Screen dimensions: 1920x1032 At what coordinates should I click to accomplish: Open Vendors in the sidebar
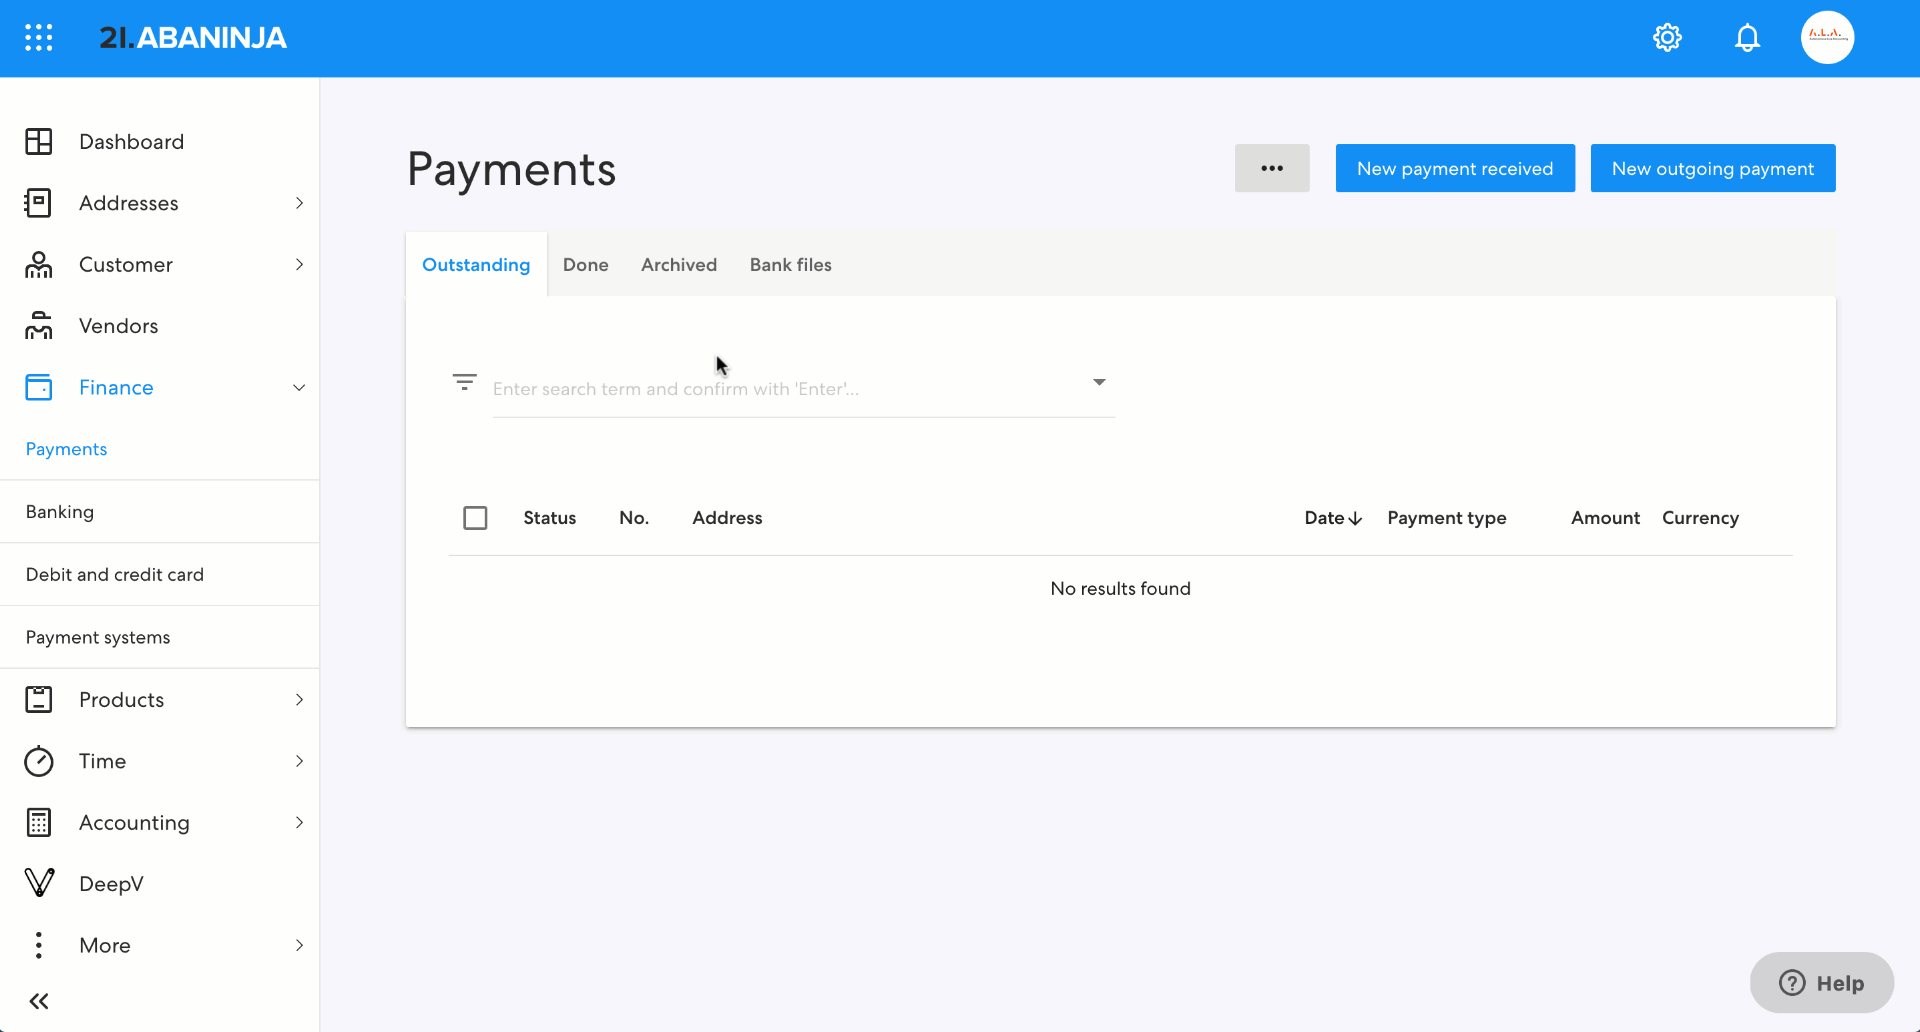[118, 326]
